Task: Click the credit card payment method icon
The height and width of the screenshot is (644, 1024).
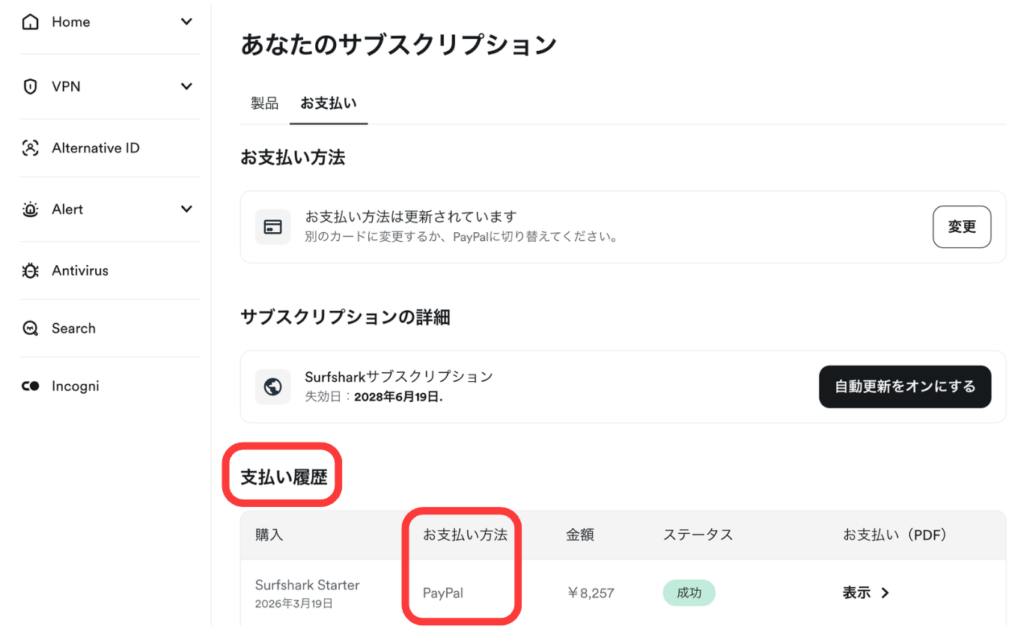Action: (x=272, y=227)
